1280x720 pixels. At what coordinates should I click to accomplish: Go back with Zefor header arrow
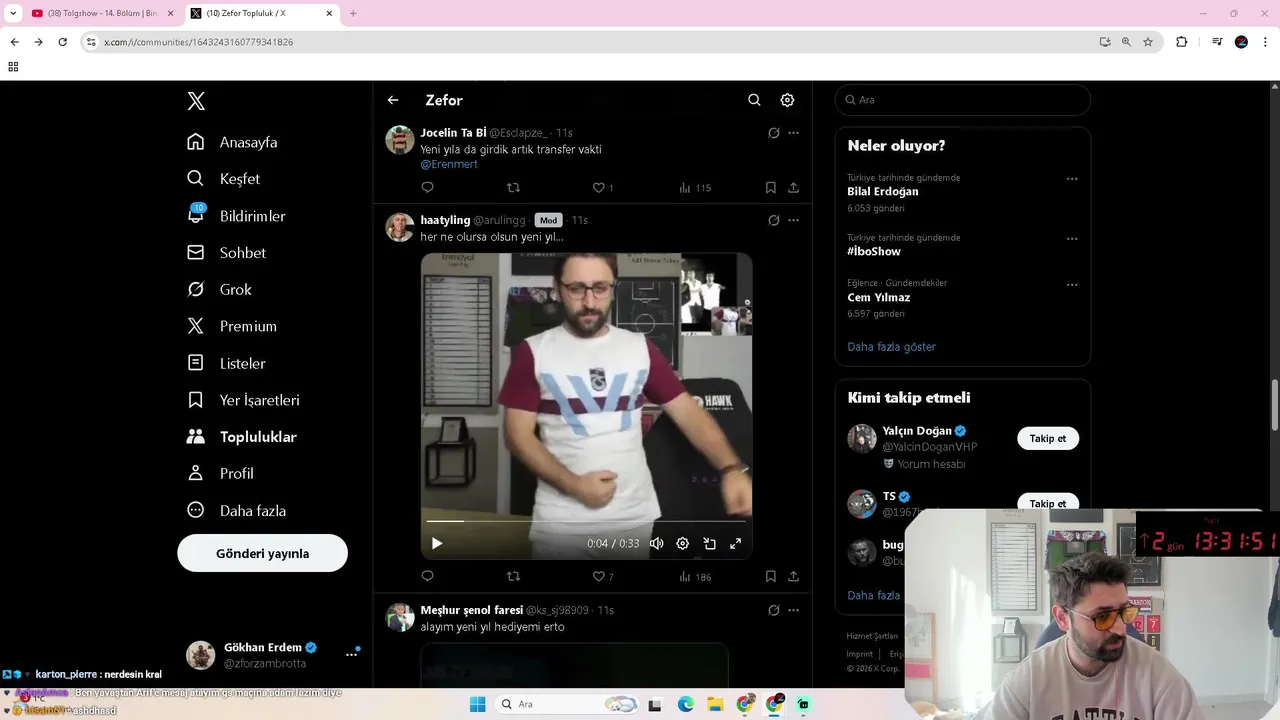pos(393,100)
